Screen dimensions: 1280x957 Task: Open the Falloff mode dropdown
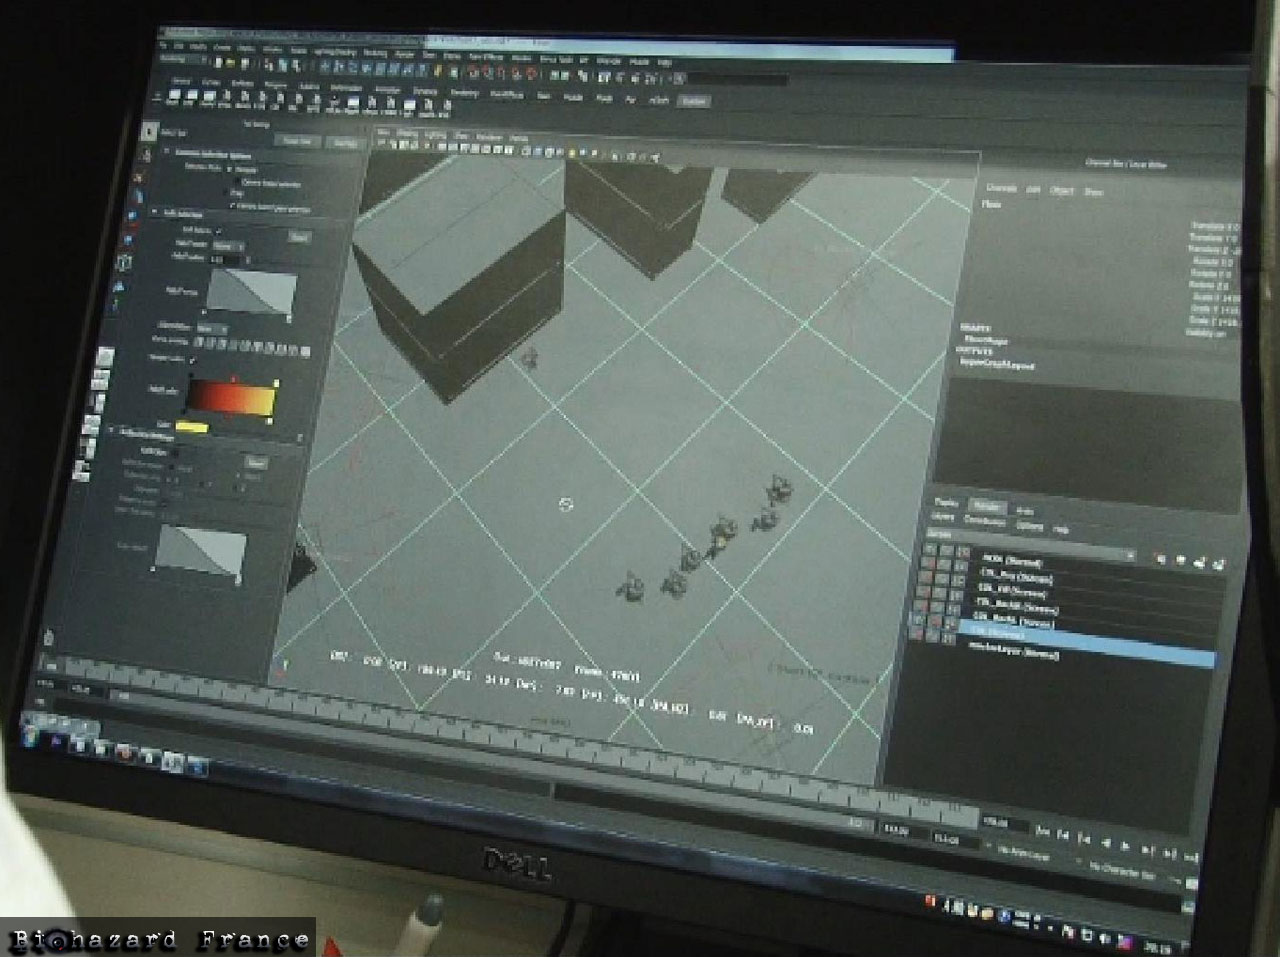click(x=227, y=245)
